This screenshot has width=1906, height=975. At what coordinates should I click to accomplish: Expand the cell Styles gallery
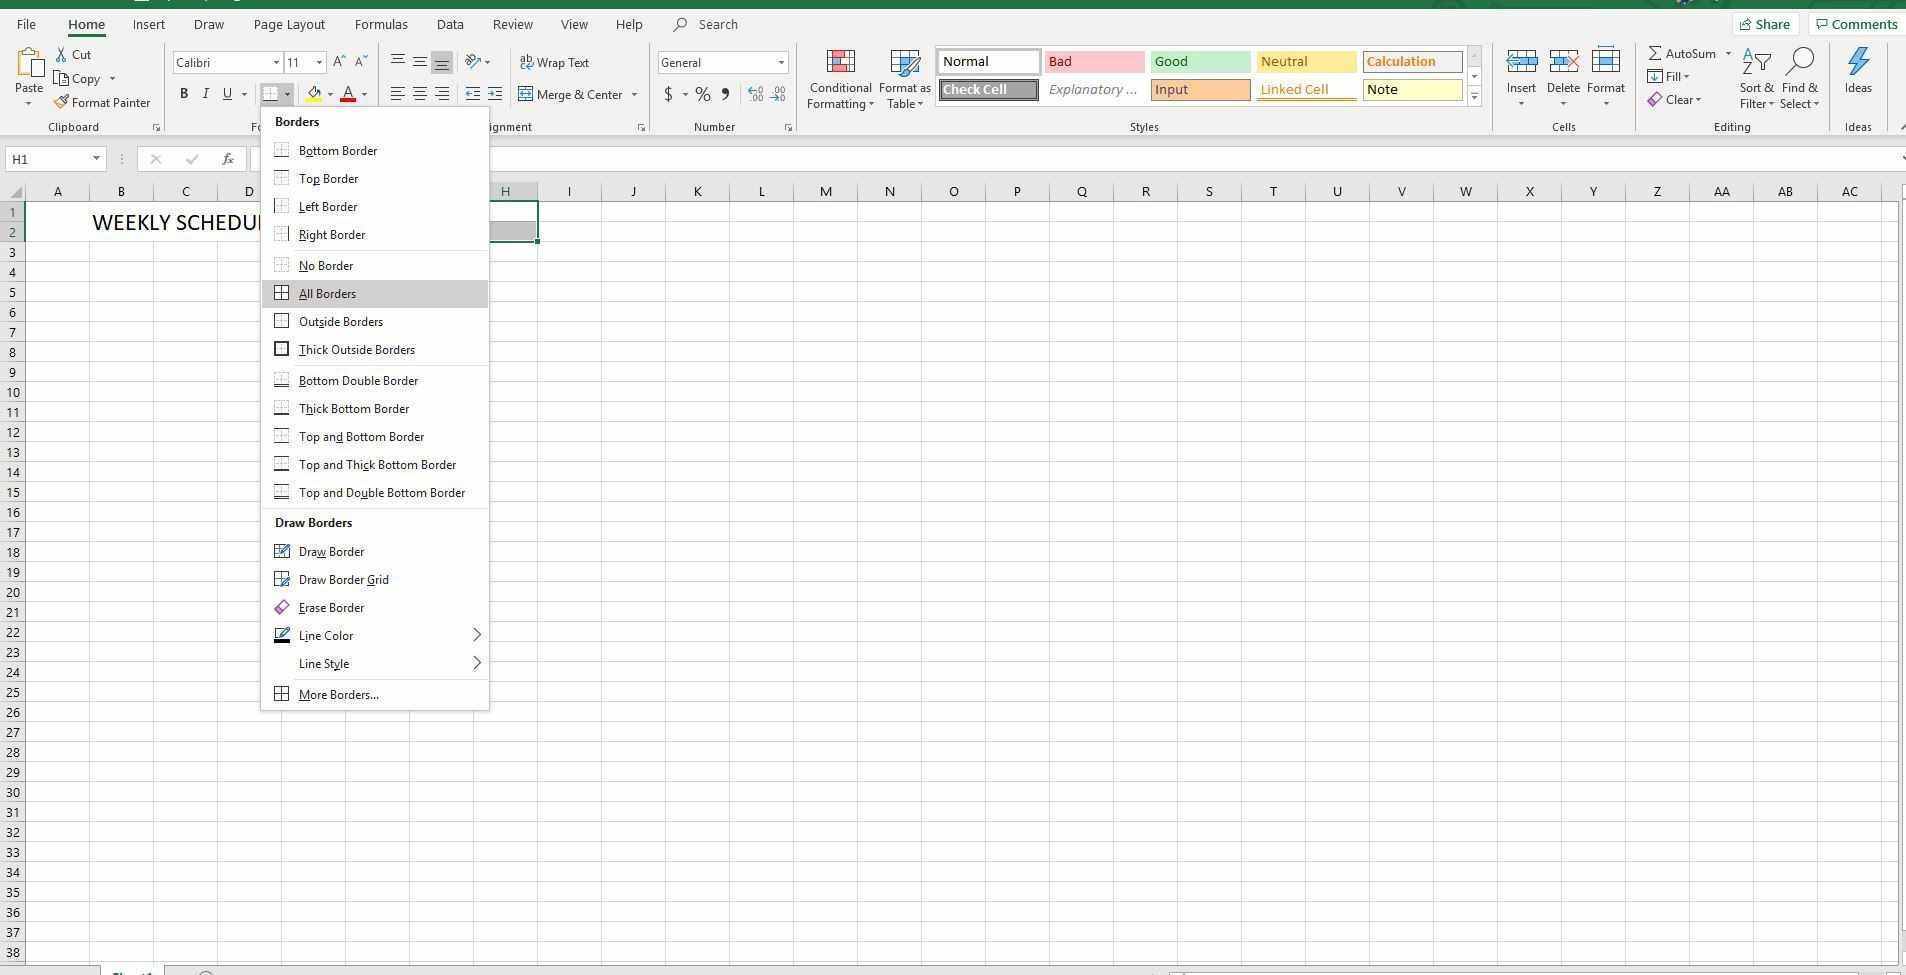click(1474, 97)
